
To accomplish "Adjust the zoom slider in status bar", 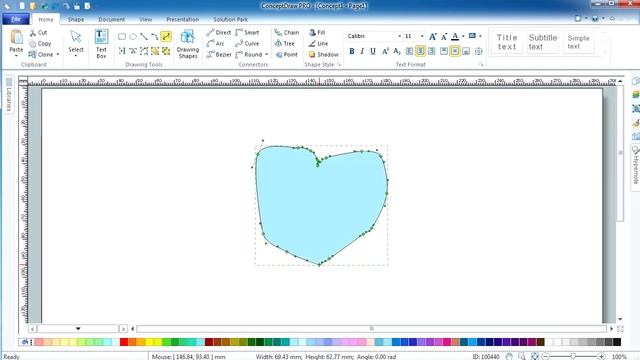I will [x=573, y=357].
